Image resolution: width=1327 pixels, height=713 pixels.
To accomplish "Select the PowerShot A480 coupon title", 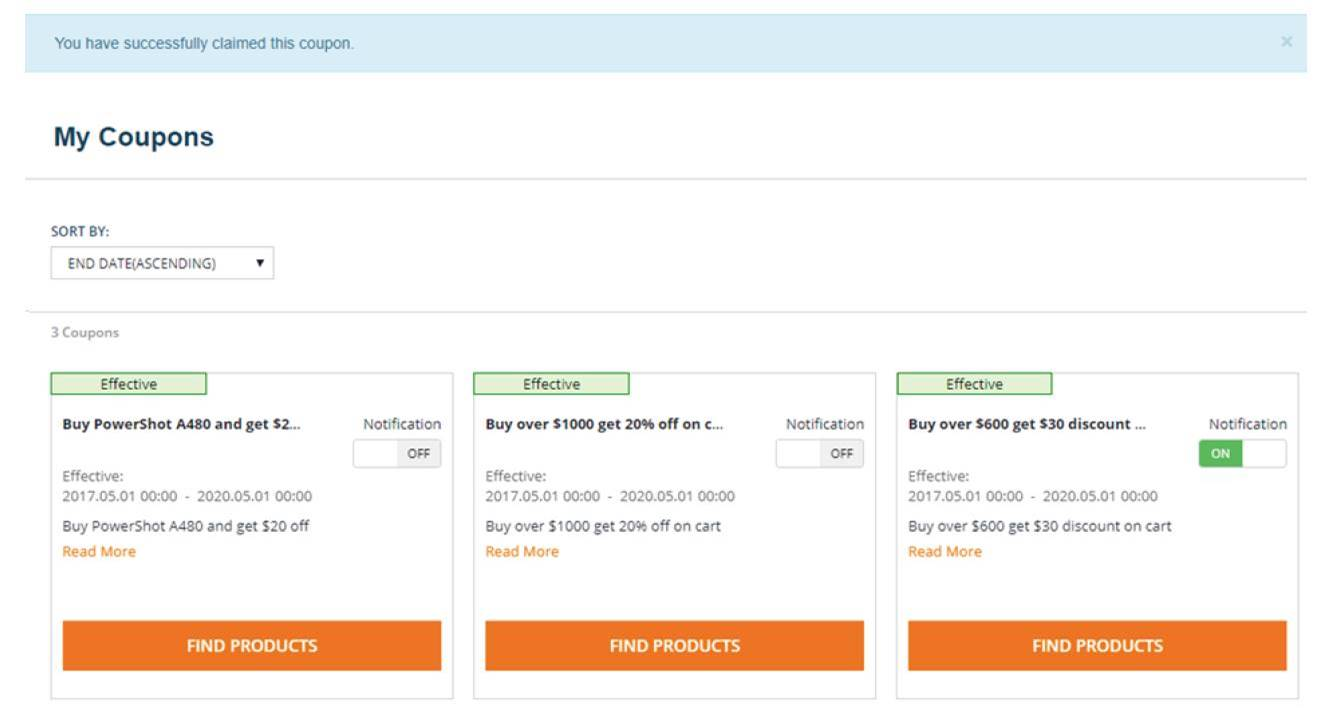I will (181, 424).
